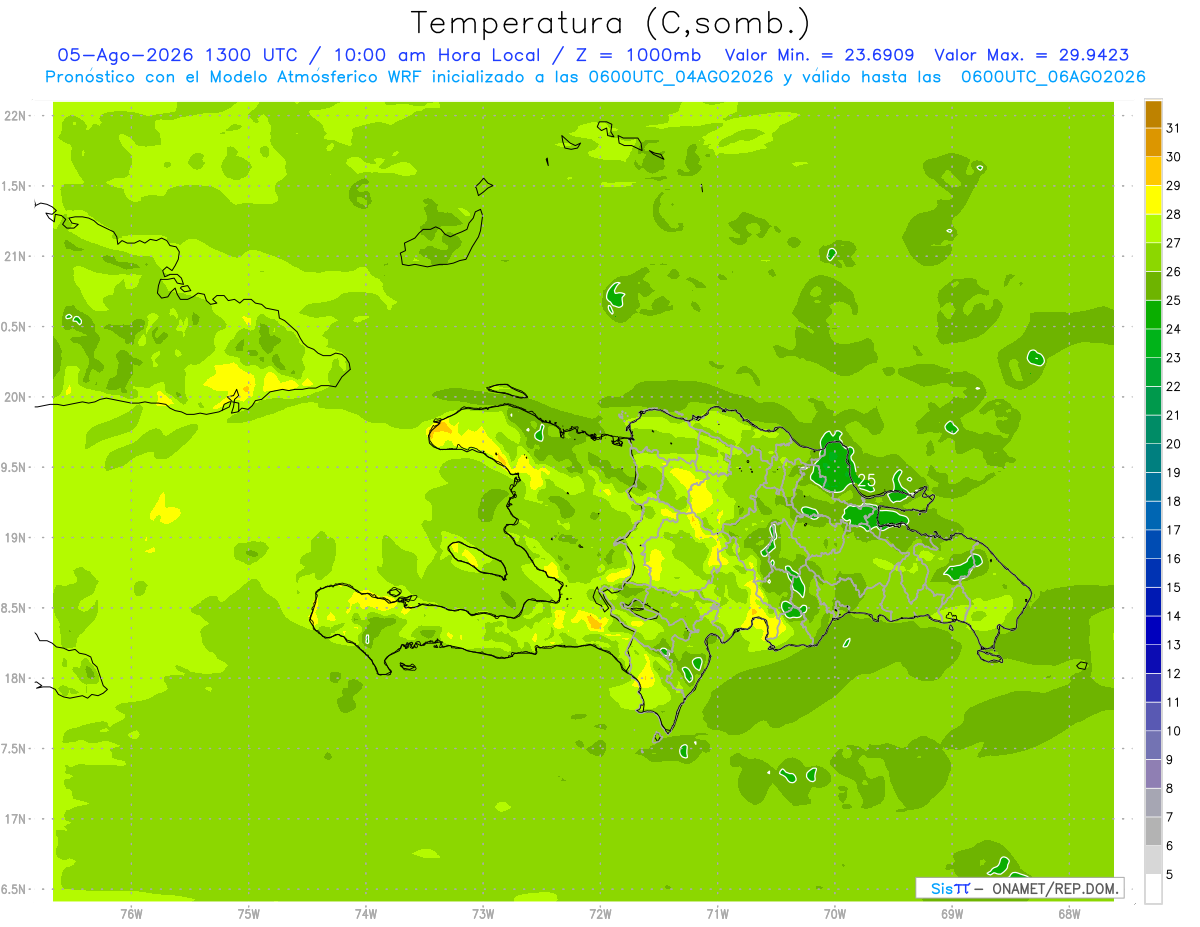Pick the brown legend swatch above 31
The image size is (1200, 927).
click(1153, 115)
